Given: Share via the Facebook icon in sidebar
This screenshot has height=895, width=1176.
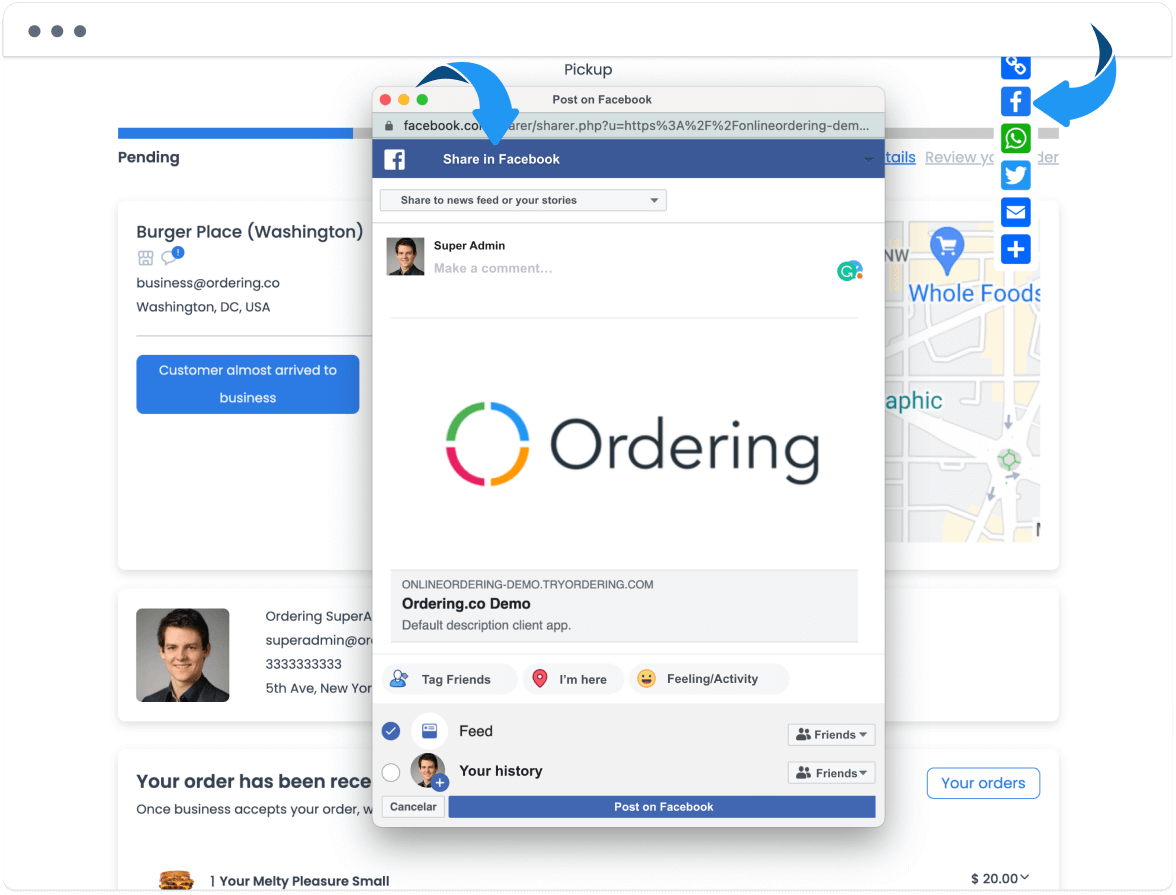Looking at the screenshot, I should point(1016,101).
